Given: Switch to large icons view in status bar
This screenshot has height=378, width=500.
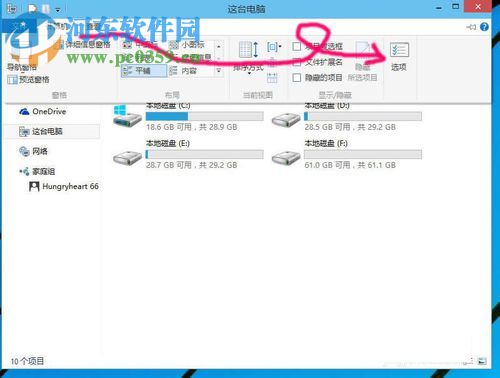Looking at the screenshot, I should pos(482,361).
